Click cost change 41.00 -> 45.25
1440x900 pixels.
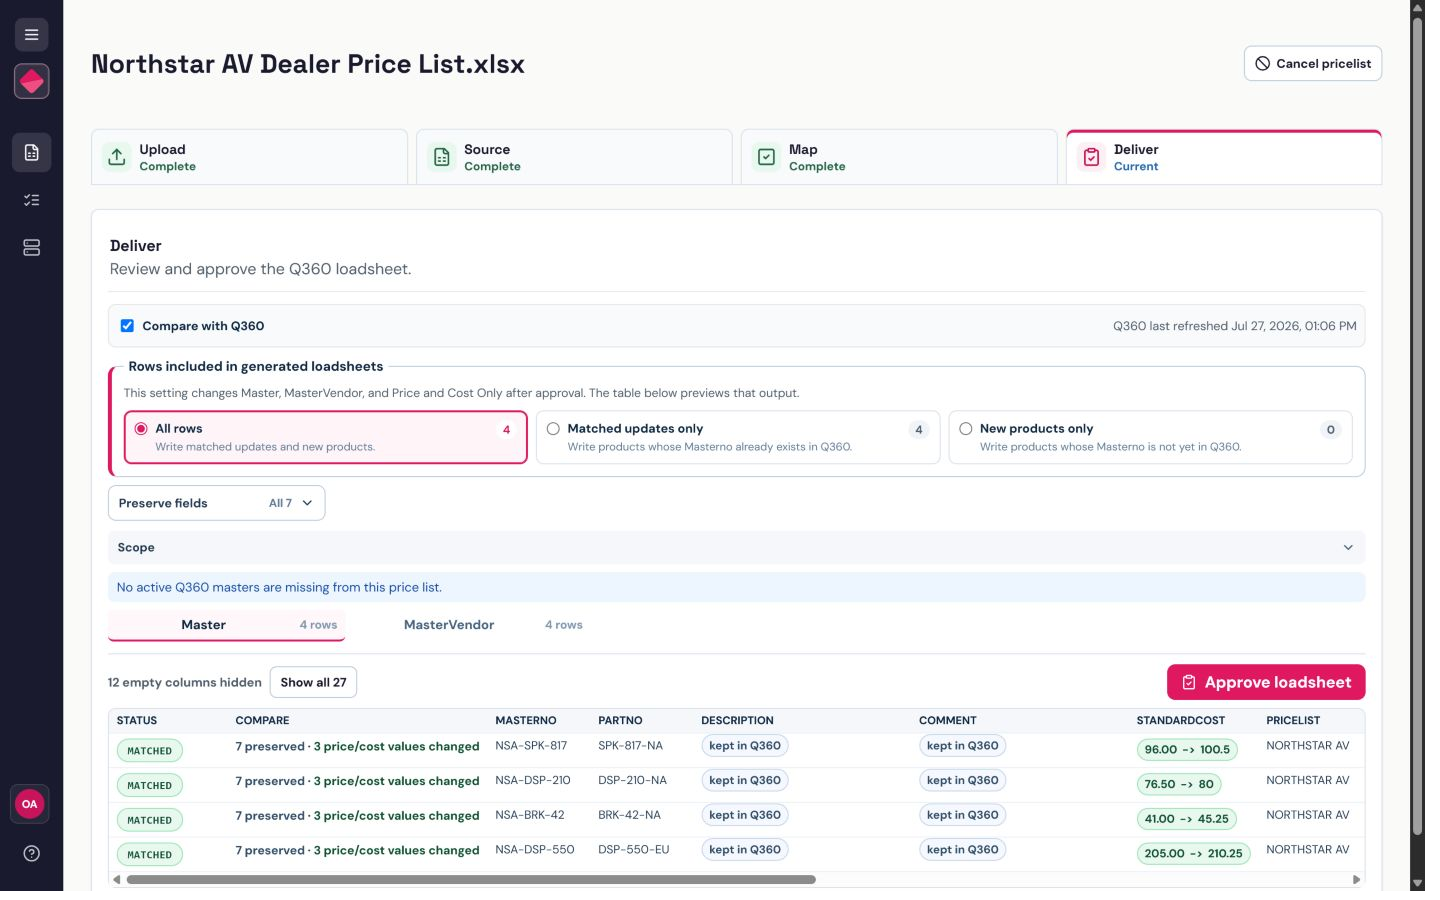[x=1187, y=819]
